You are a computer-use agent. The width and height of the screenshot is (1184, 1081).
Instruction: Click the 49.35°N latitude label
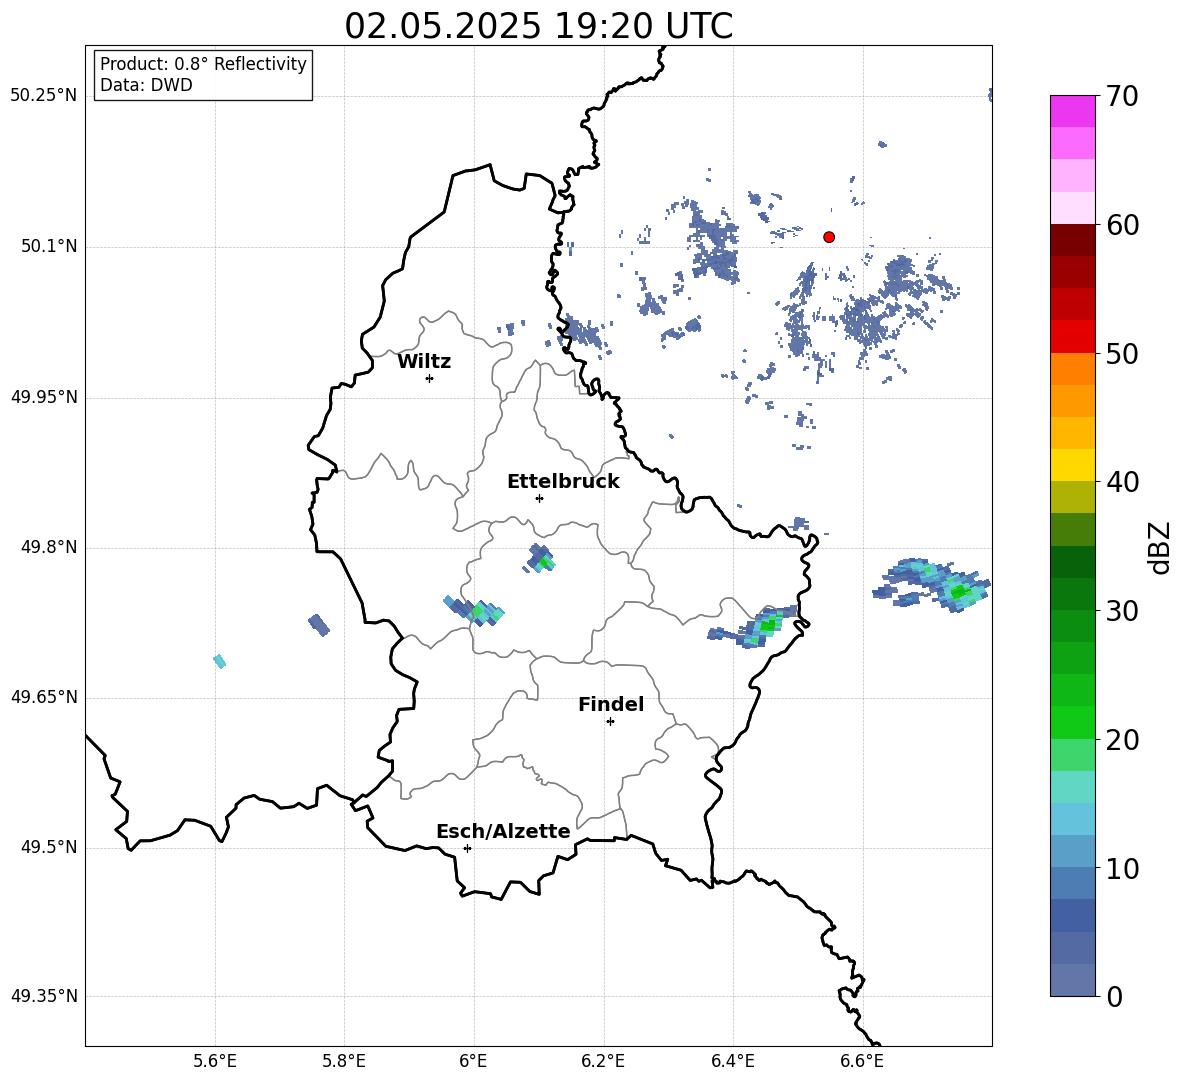point(44,996)
